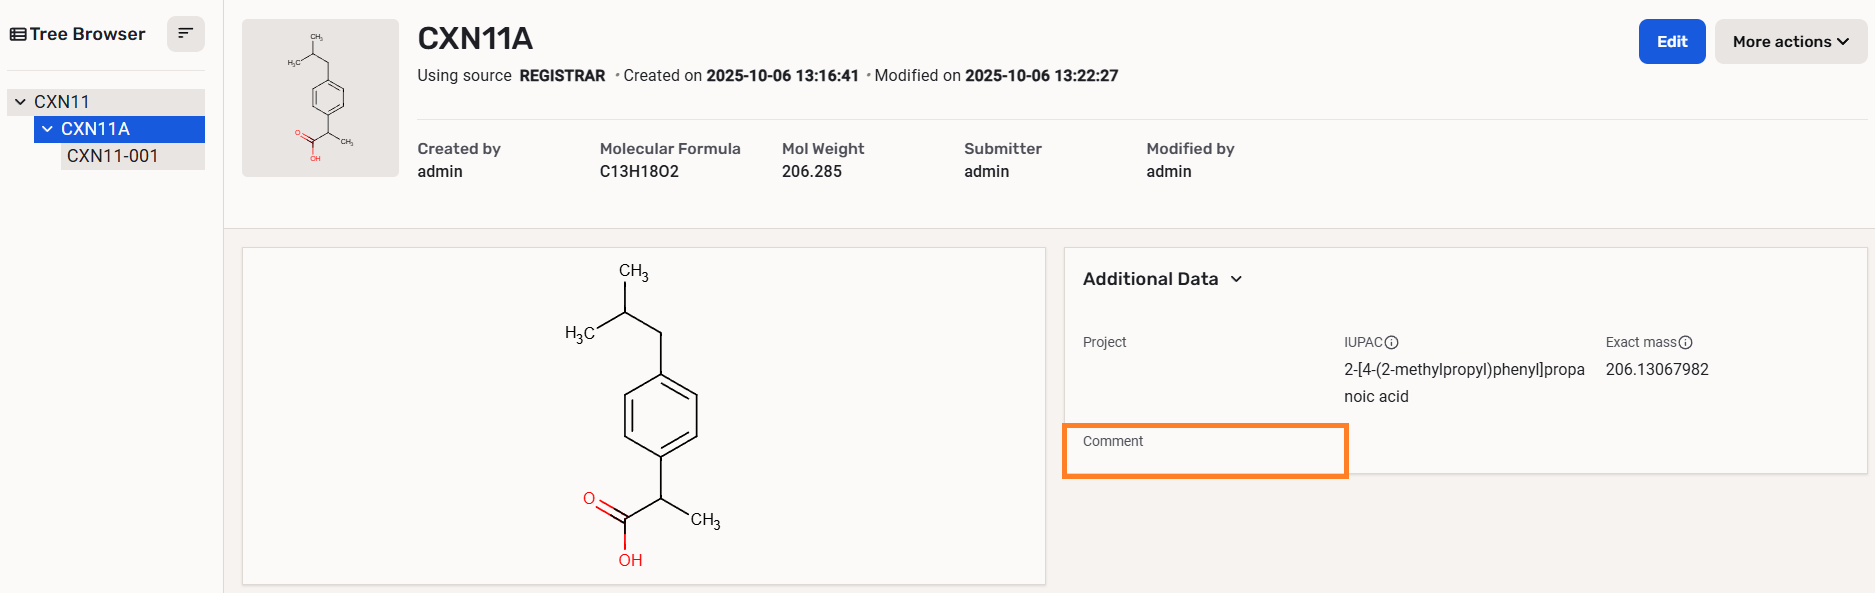Click the exact mass value 206.13067982
Image resolution: width=1875 pixels, height=593 pixels.
point(1656,370)
